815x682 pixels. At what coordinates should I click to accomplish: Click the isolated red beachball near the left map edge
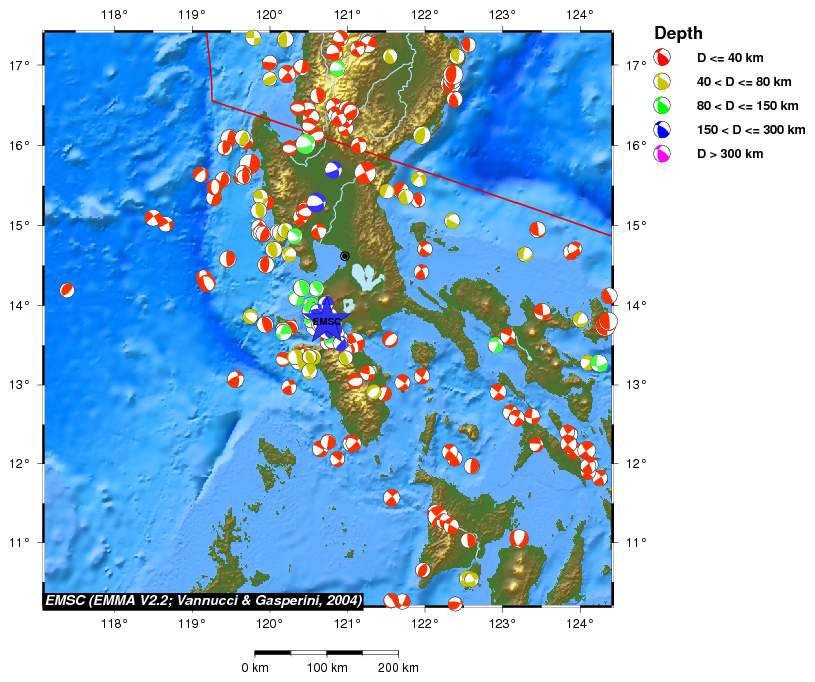pyautogui.click(x=67, y=290)
